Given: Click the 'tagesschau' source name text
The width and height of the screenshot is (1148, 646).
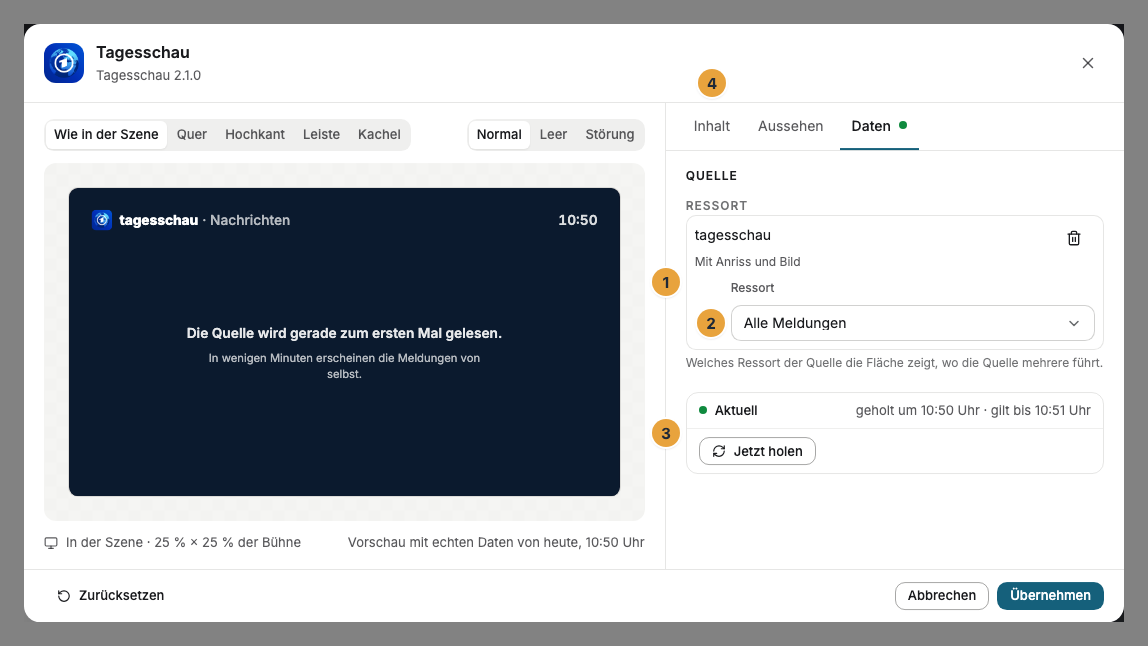Looking at the screenshot, I should point(732,235).
